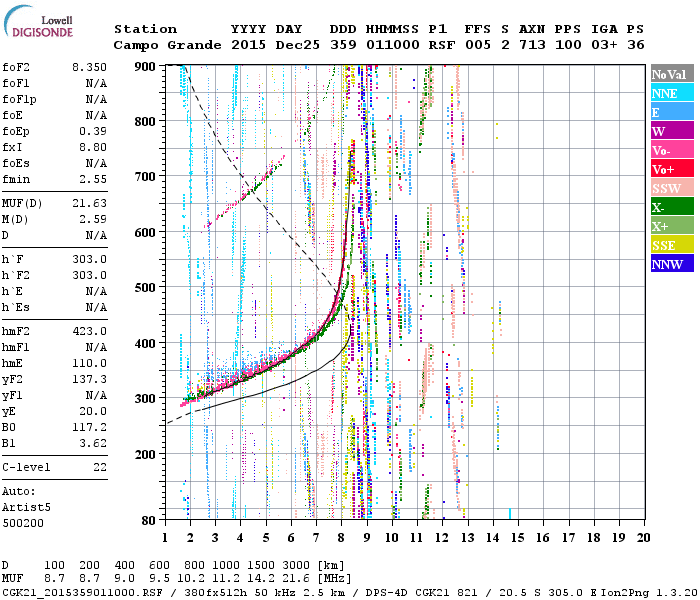Click the hmF2 value 423.0

[x=89, y=331]
